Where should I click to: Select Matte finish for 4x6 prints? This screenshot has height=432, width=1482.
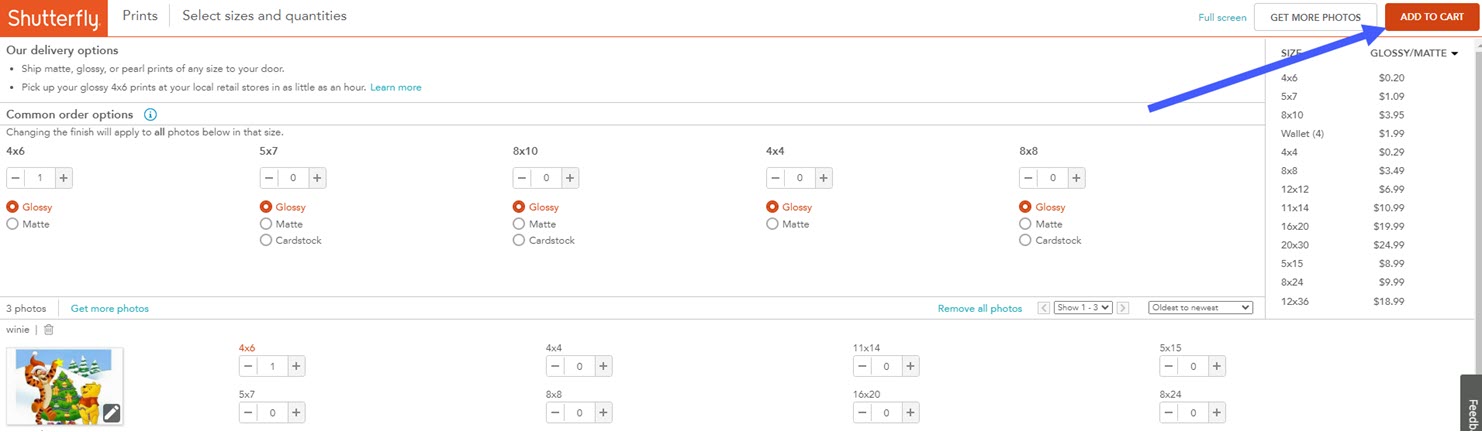[13, 224]
